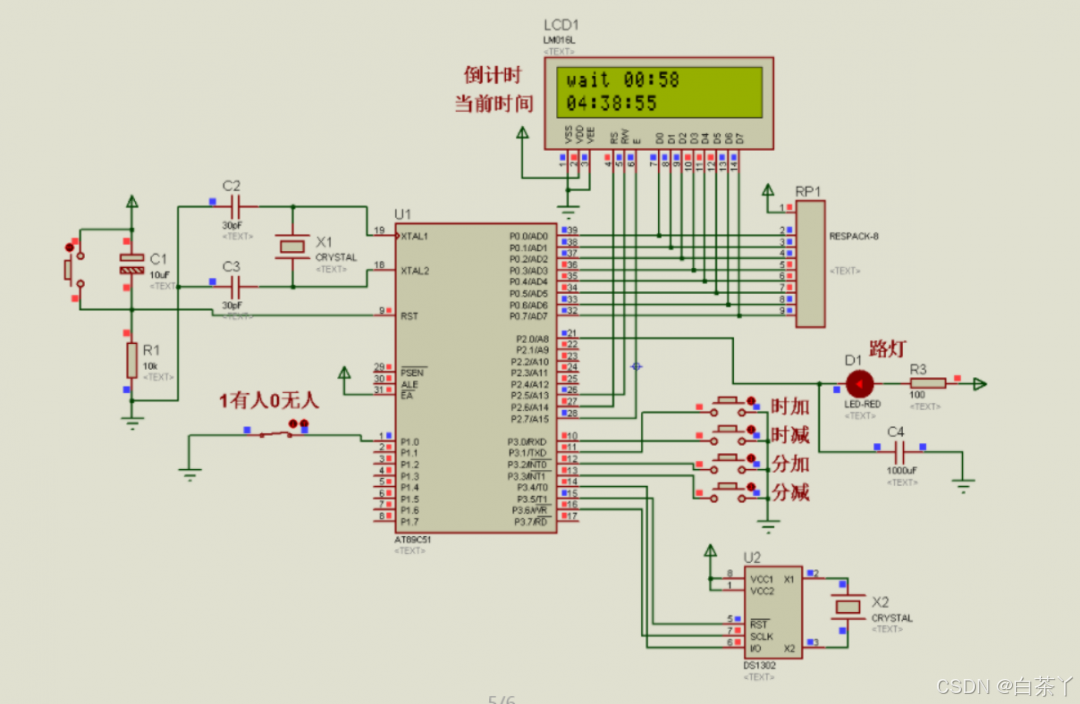1080x704 pixels.
Task: Select the DS1302 clock chip U2
Action: (x=773, y=613)
